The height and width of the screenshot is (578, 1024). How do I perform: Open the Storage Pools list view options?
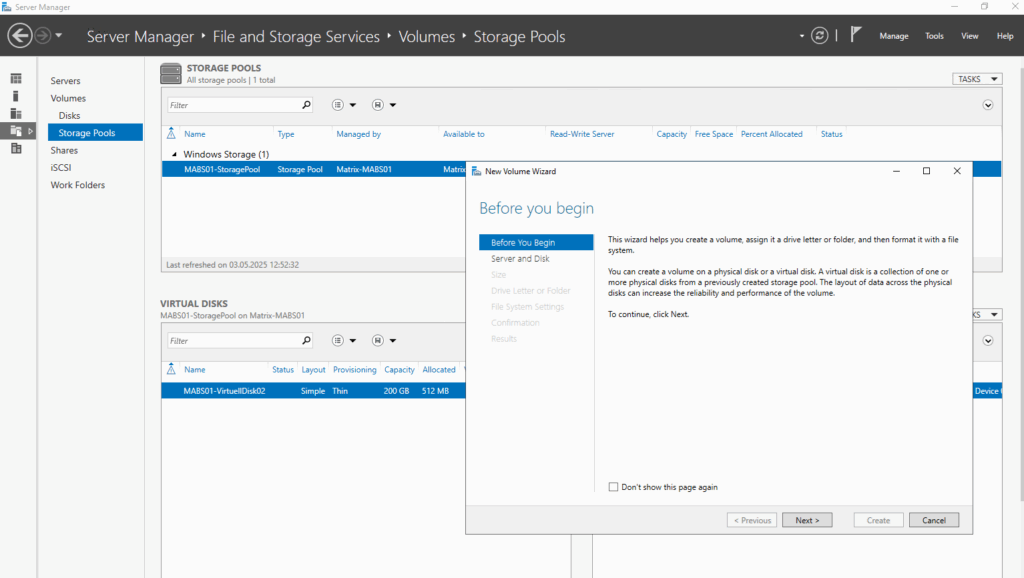pyautogui.click(x=344, y=104)
